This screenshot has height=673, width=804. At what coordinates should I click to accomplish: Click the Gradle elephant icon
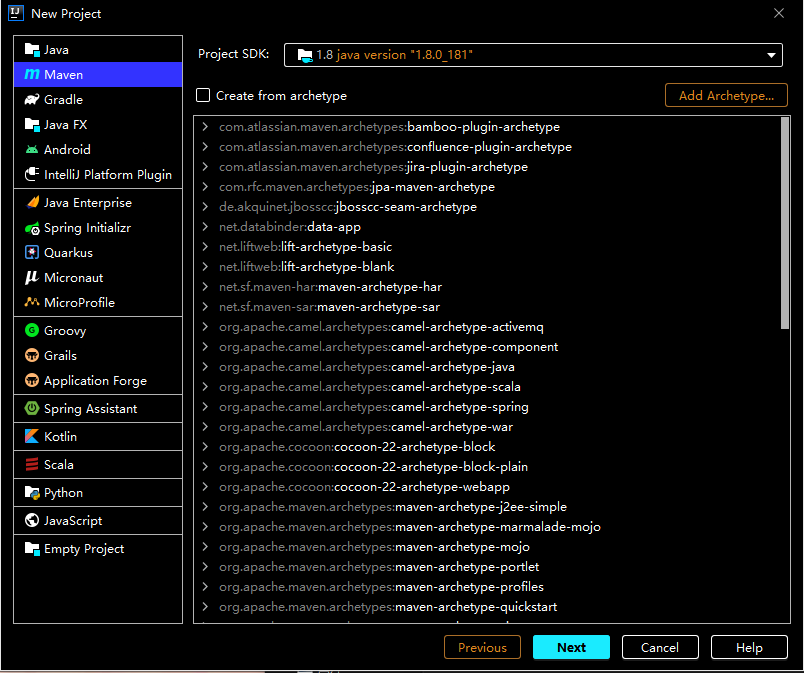point(32,99)
